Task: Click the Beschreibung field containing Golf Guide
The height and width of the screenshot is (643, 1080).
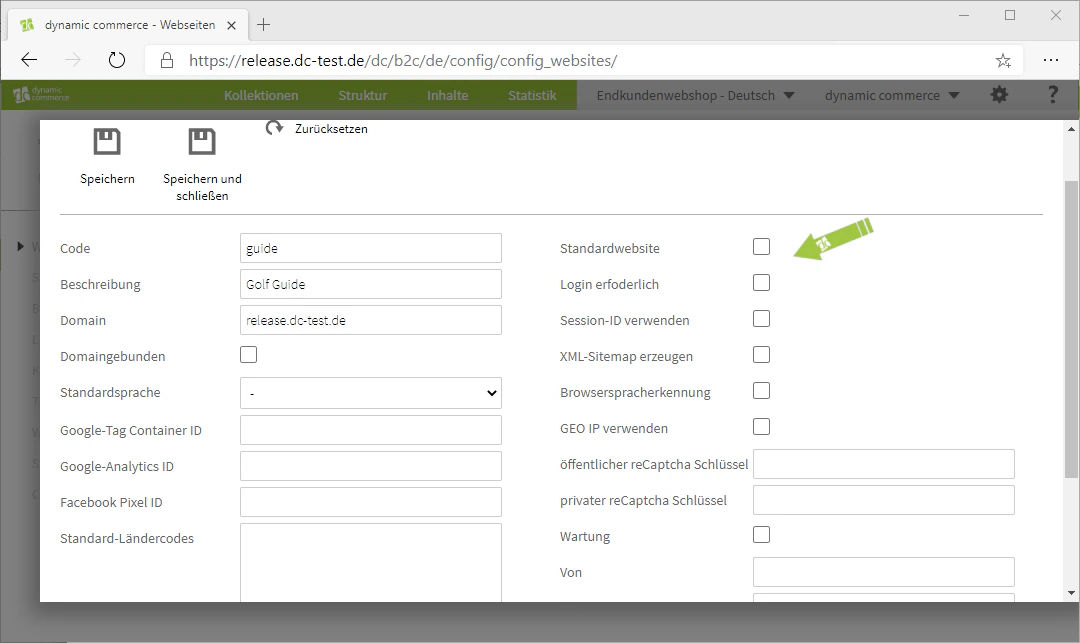Action: [371, 284]
